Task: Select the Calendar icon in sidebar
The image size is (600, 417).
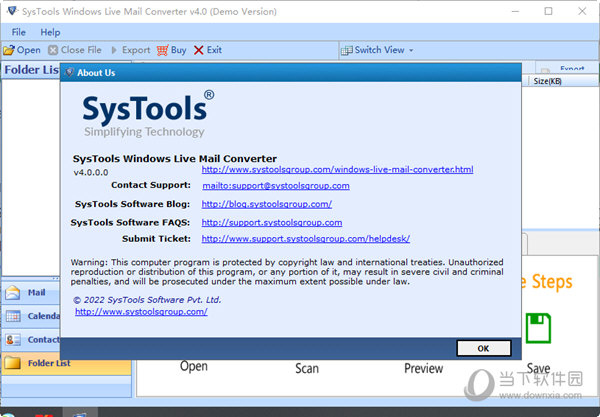Action: point(13,316)
